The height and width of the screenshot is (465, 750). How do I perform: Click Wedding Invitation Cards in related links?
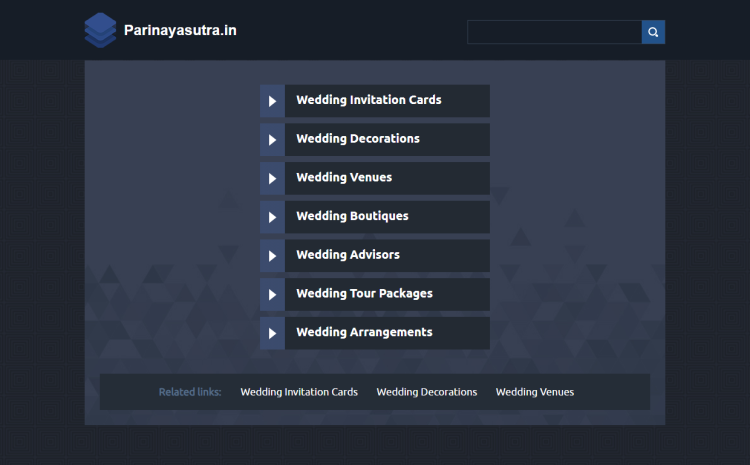[299, 392]
